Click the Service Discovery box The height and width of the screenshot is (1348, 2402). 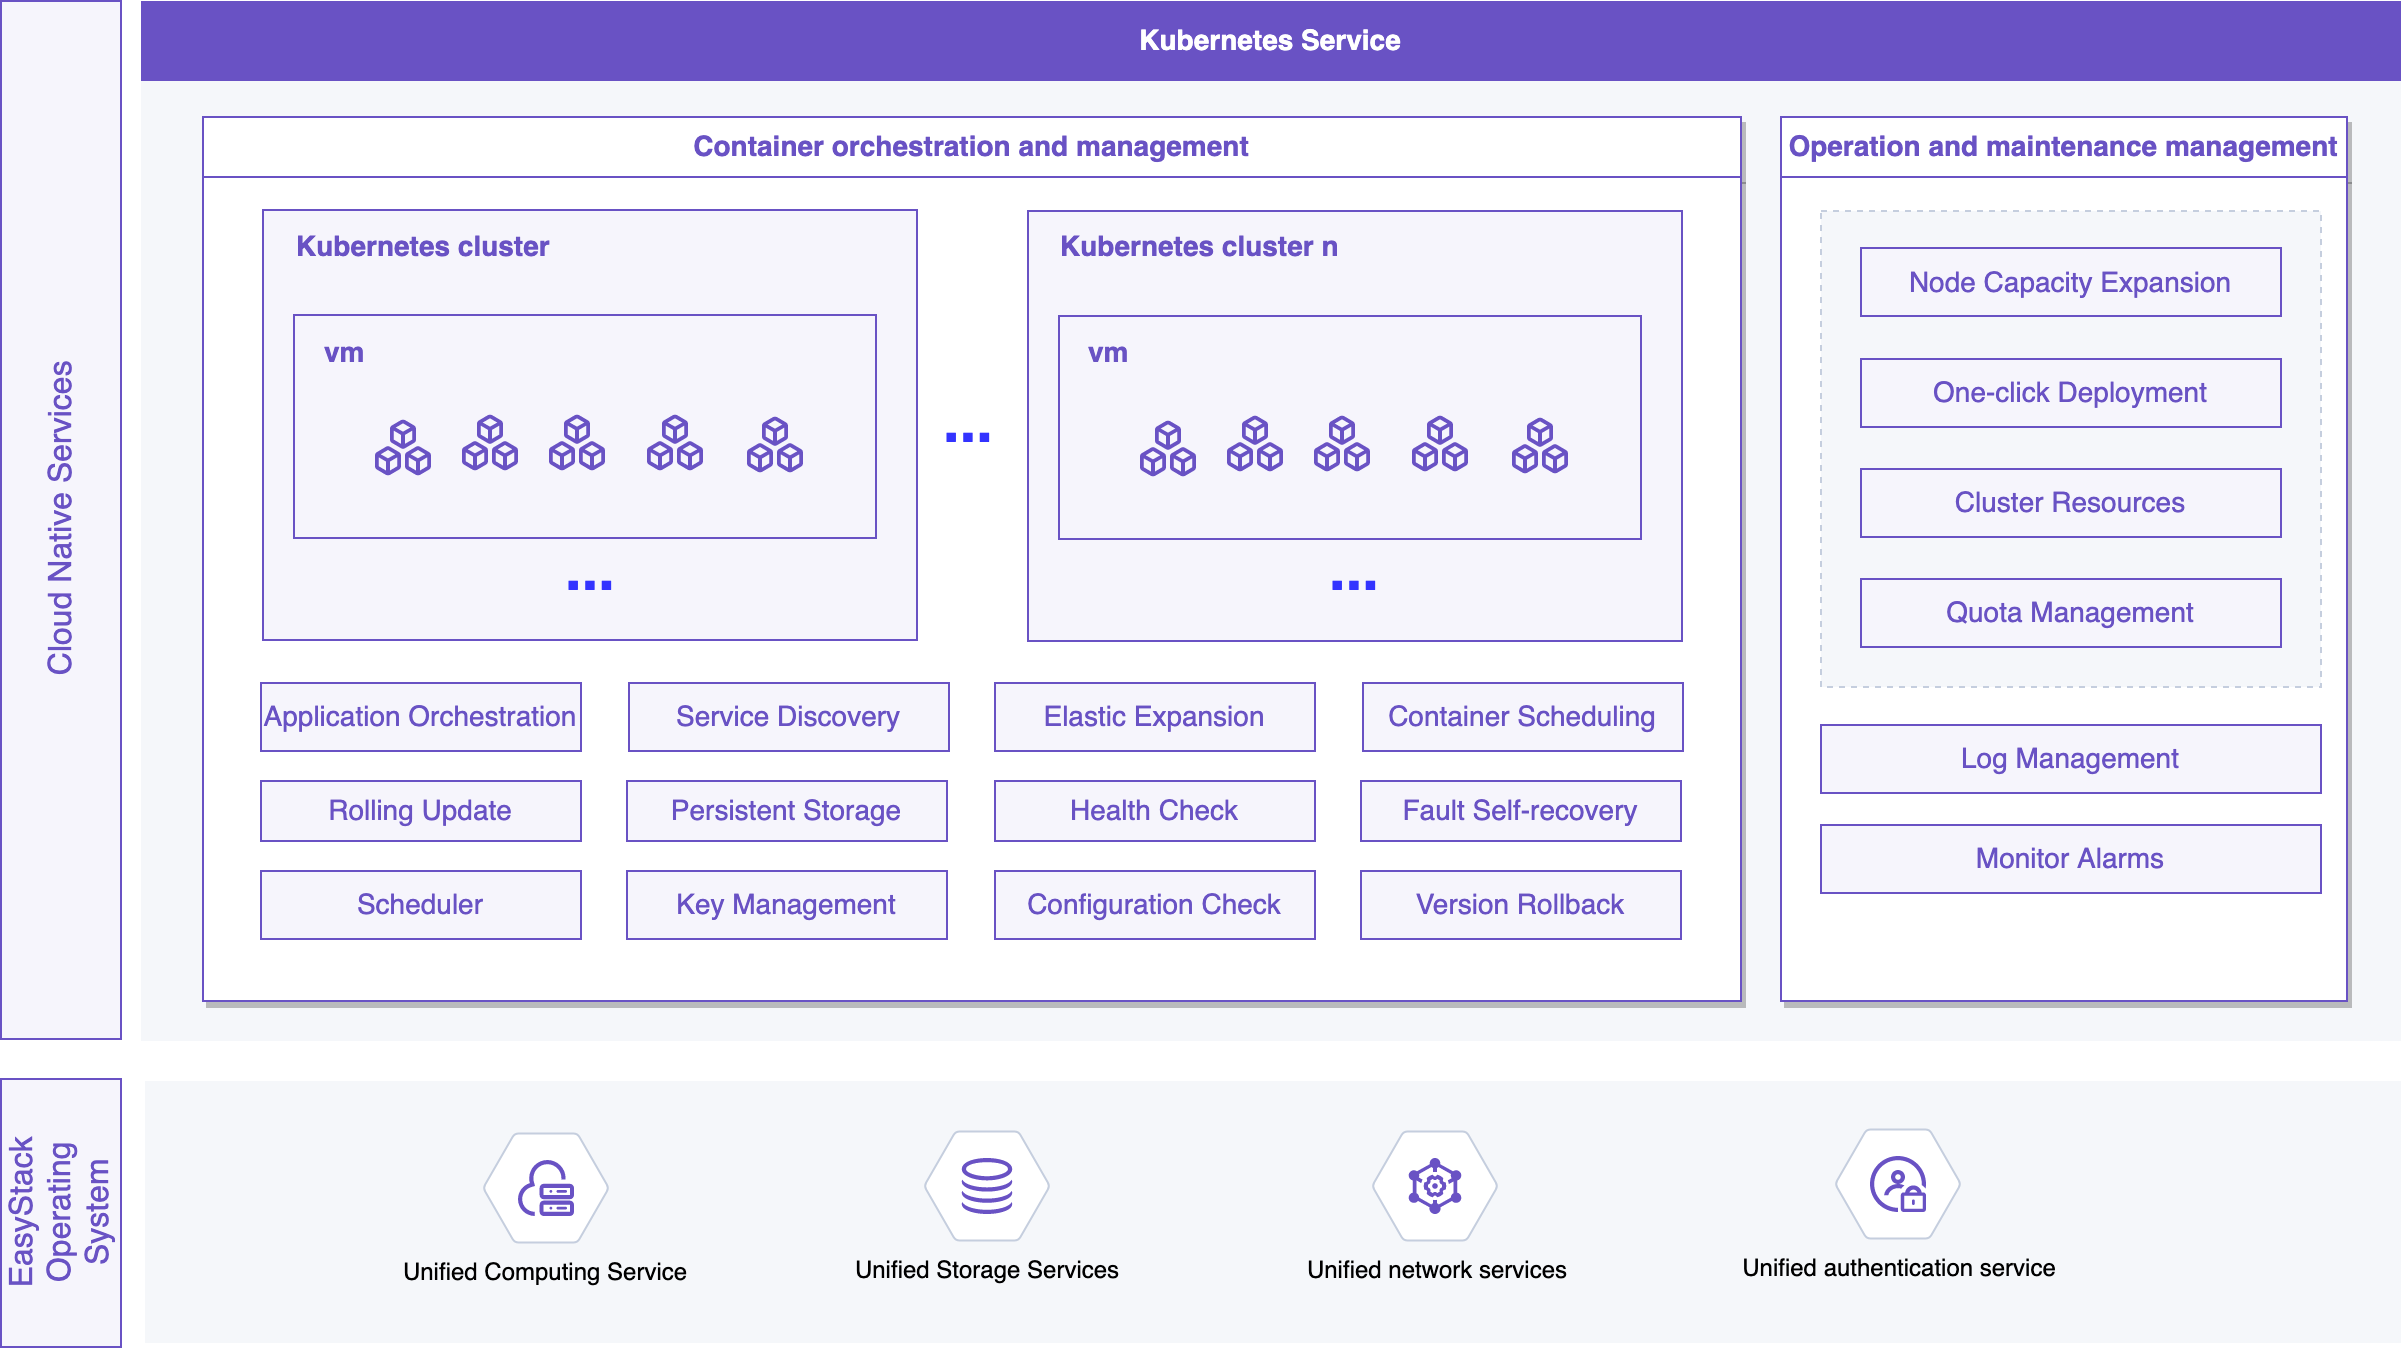pyautogui.click(x=788, y=716)
